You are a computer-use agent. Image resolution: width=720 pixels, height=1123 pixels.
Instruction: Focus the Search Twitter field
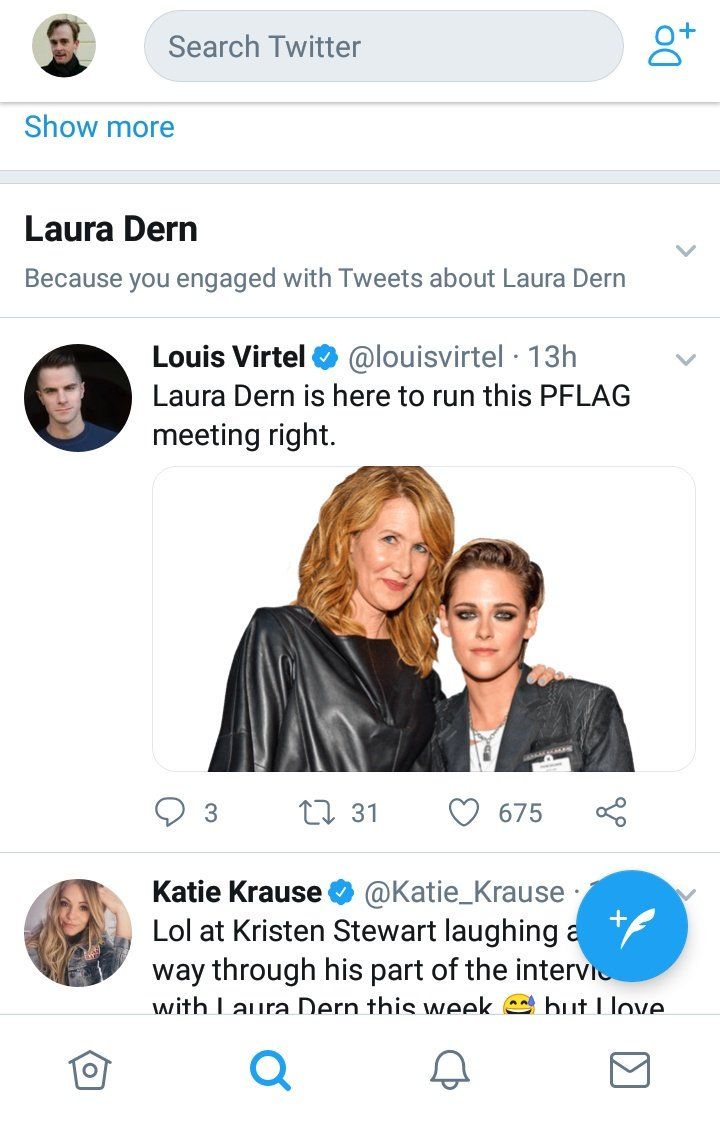(x=383, y=46)
